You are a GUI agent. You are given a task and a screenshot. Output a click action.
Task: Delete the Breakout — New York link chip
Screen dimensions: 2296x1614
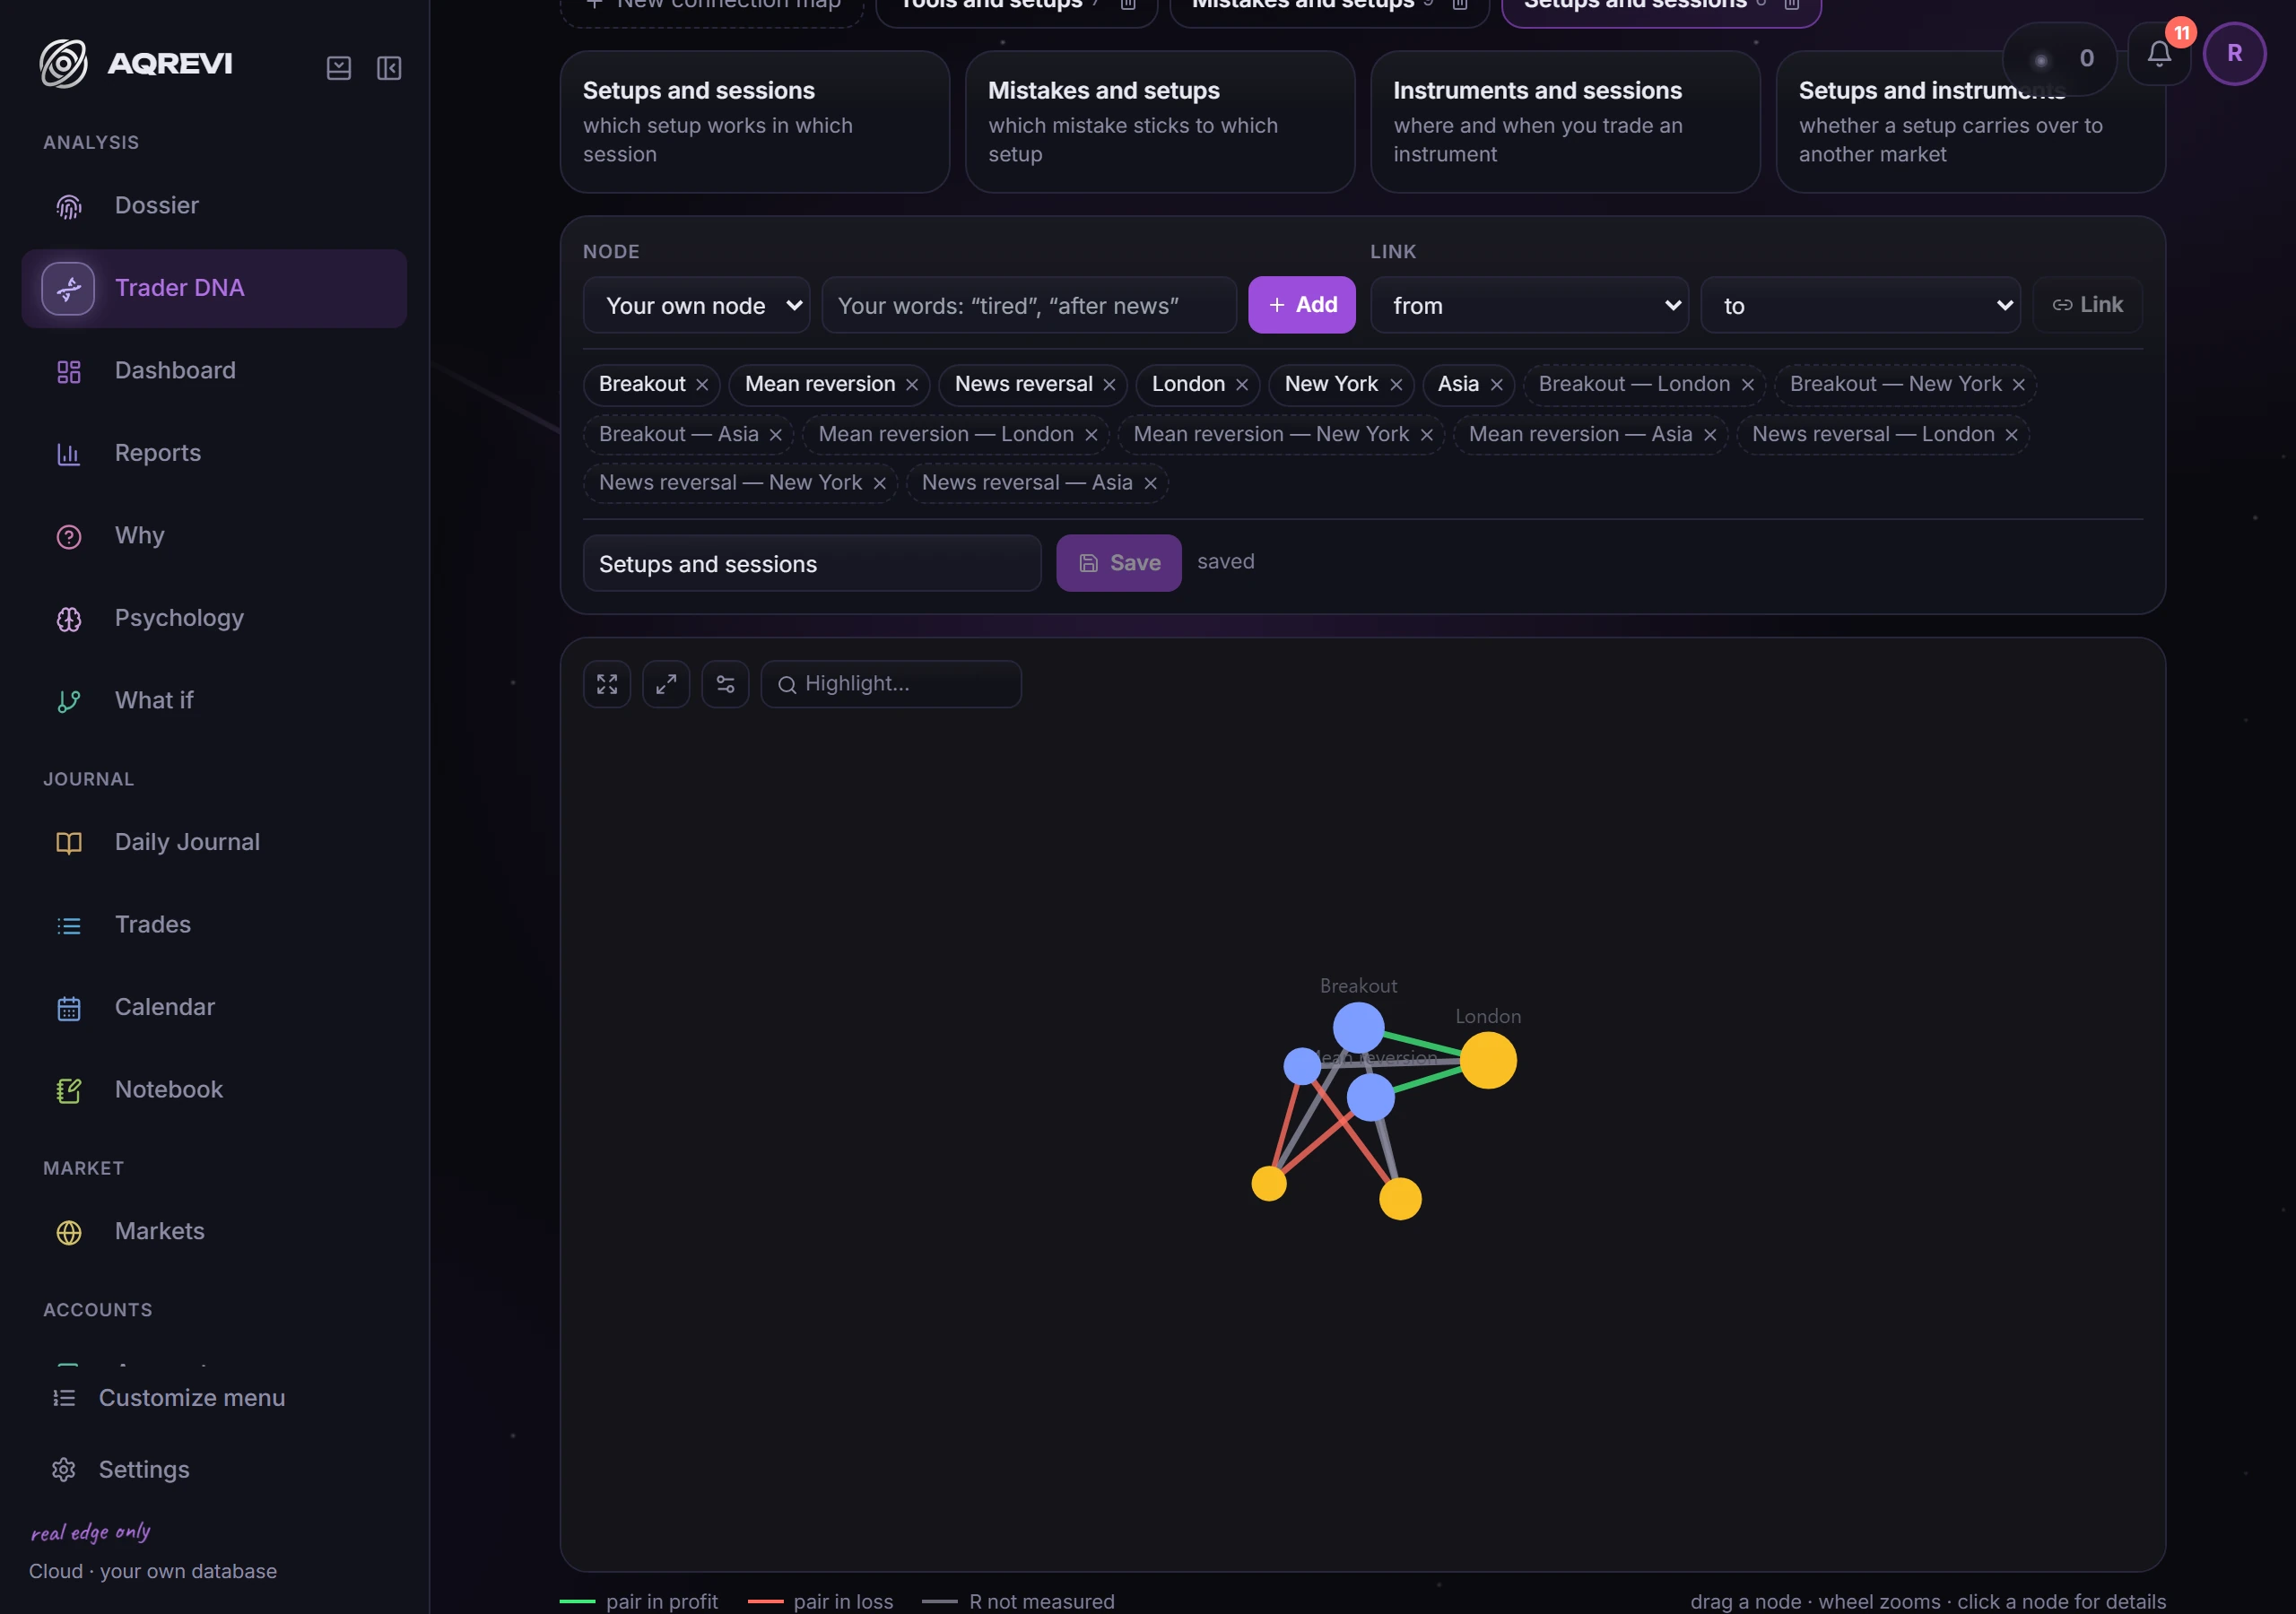[x=2019, y=385]
